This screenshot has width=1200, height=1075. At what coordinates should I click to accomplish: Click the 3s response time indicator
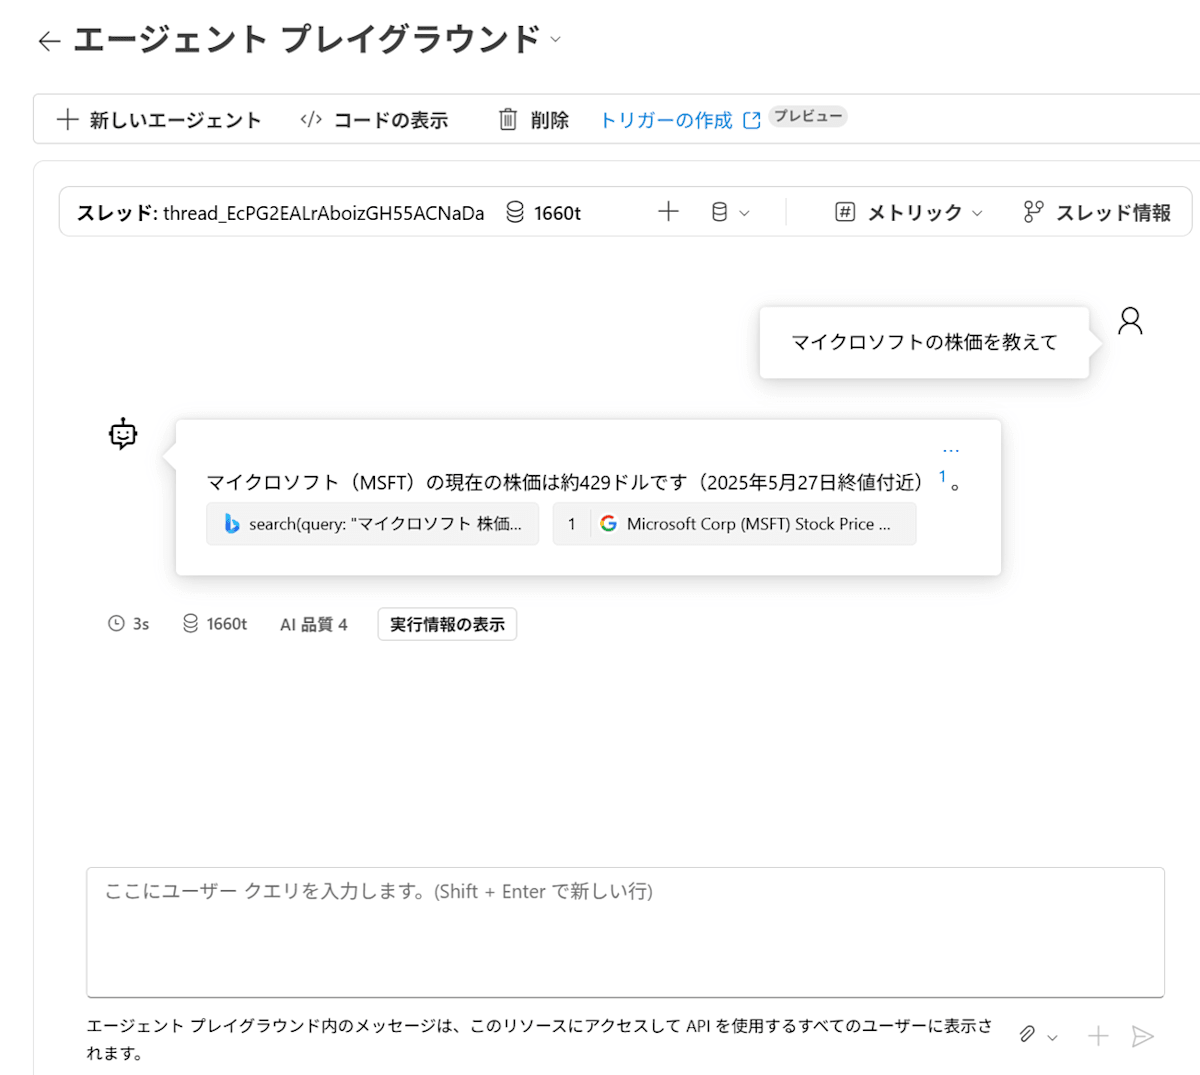(x=128, y=624)
